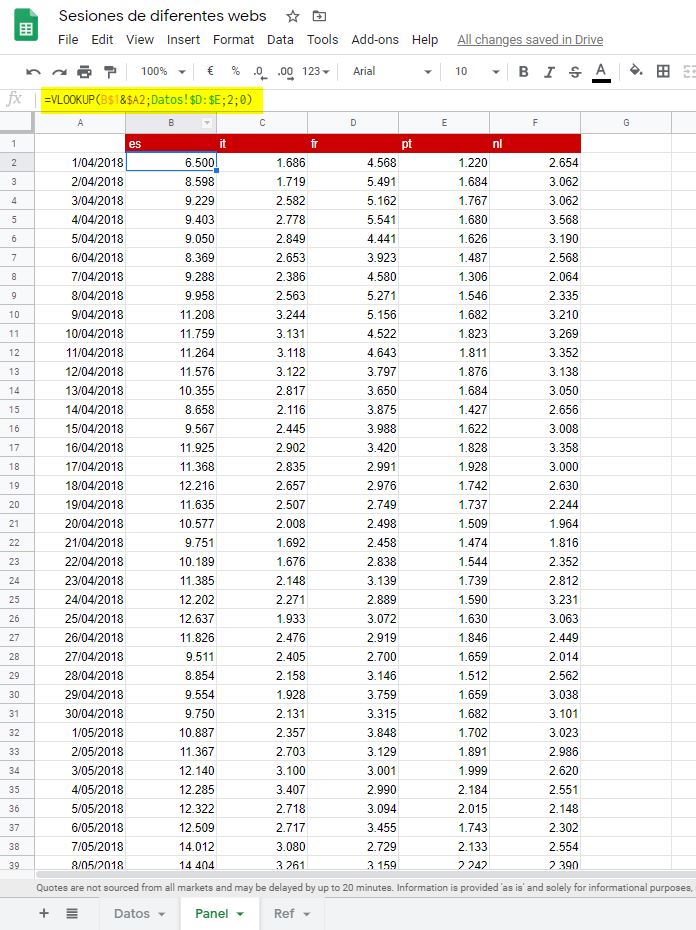
Task: Click the add sheet plus button
Action: 43,913
